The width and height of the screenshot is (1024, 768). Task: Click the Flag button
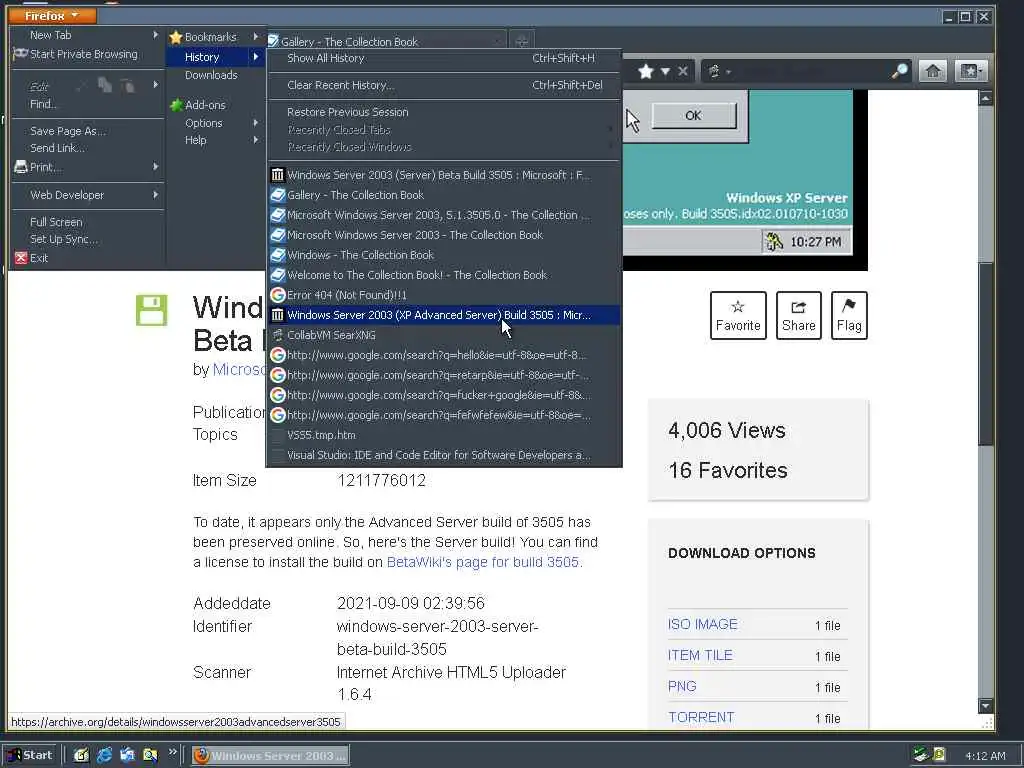(x=849, y=315)
